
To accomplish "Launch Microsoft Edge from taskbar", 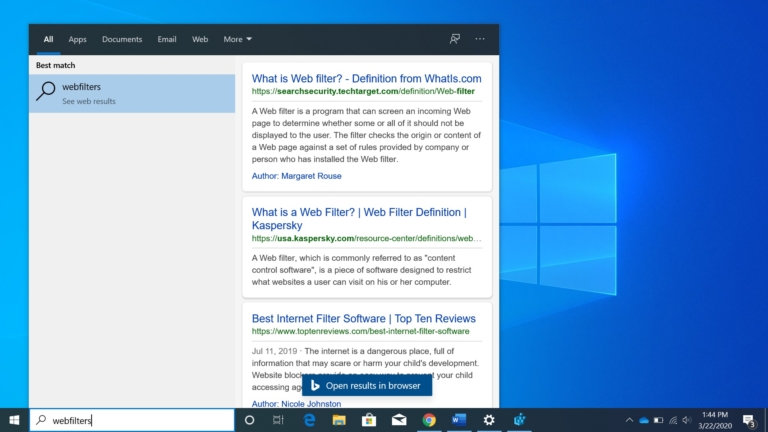I will [310, 420].
